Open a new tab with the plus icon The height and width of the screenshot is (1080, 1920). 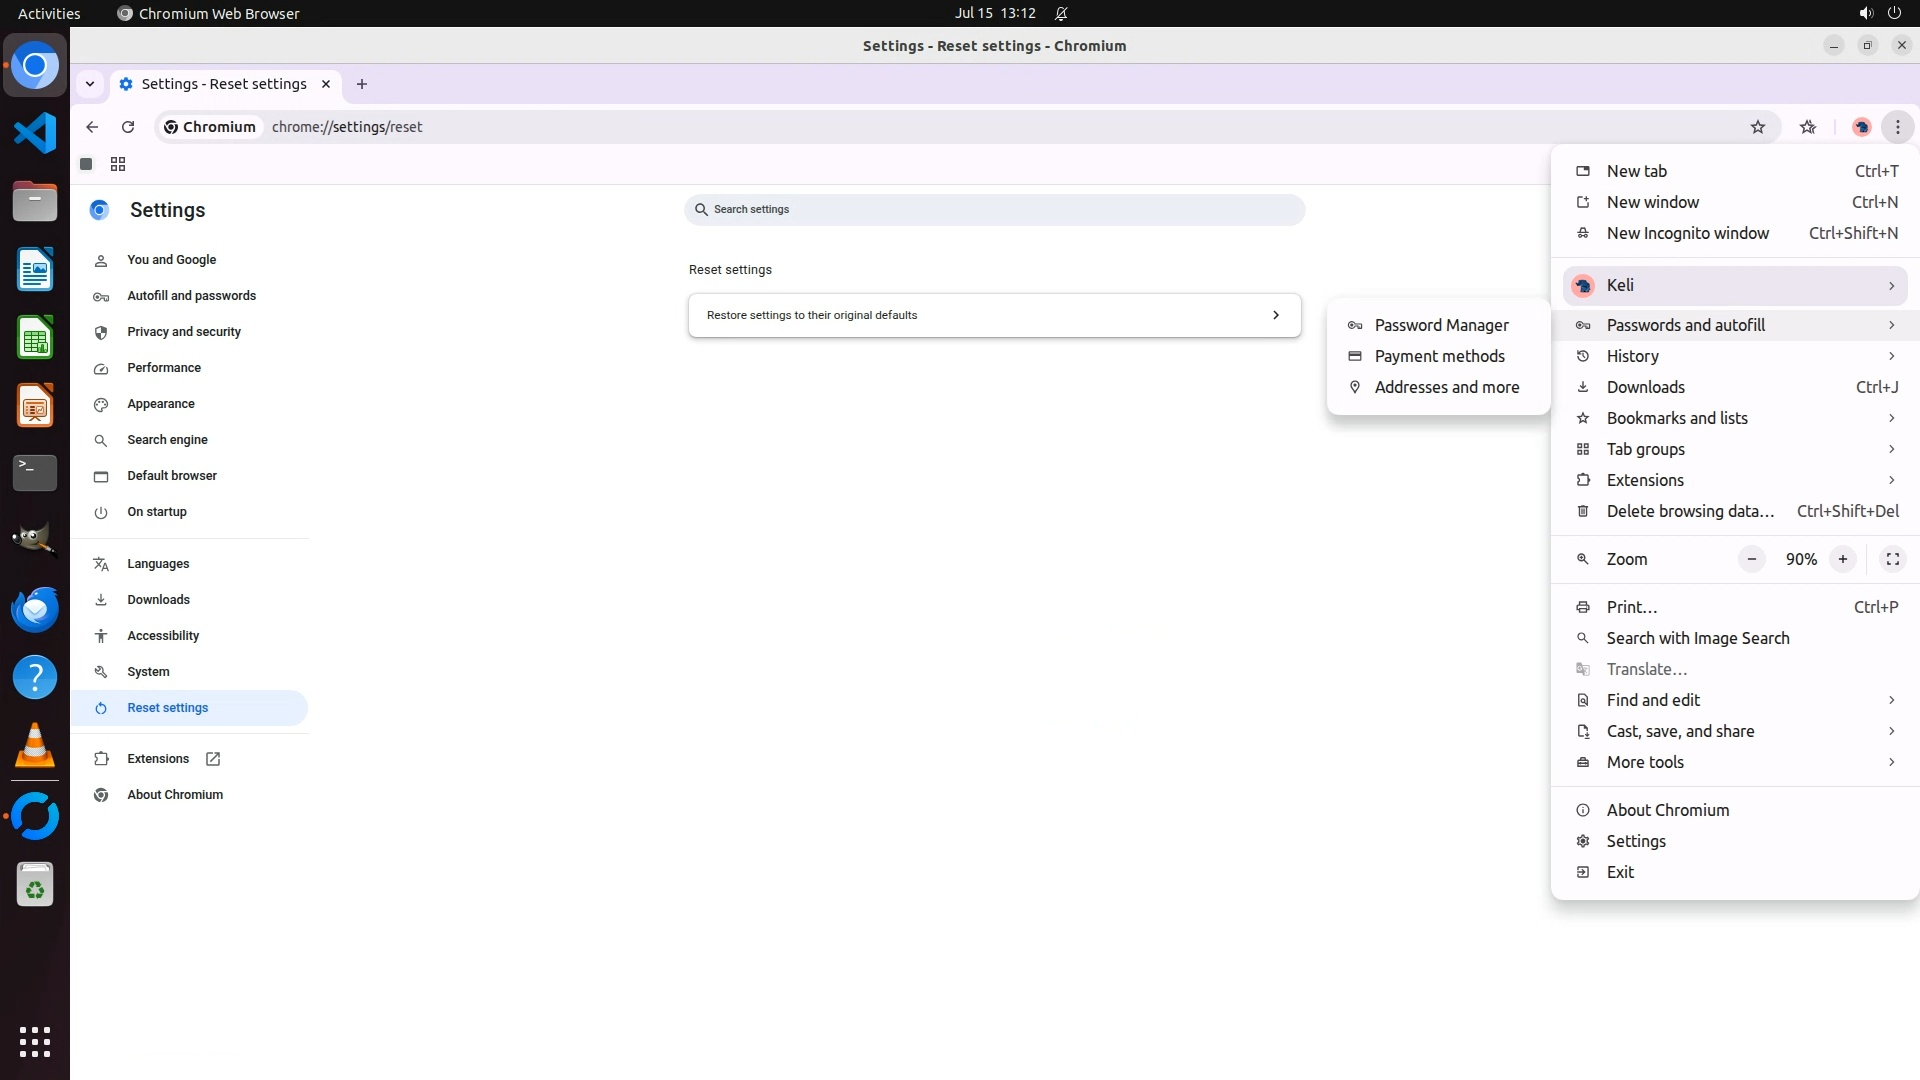[x=362, y=84]
